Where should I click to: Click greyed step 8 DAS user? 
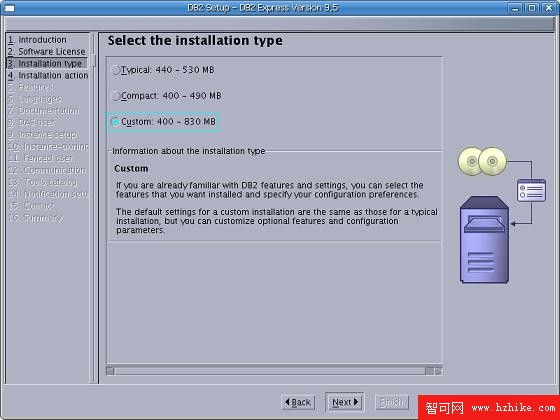[31, 122]
